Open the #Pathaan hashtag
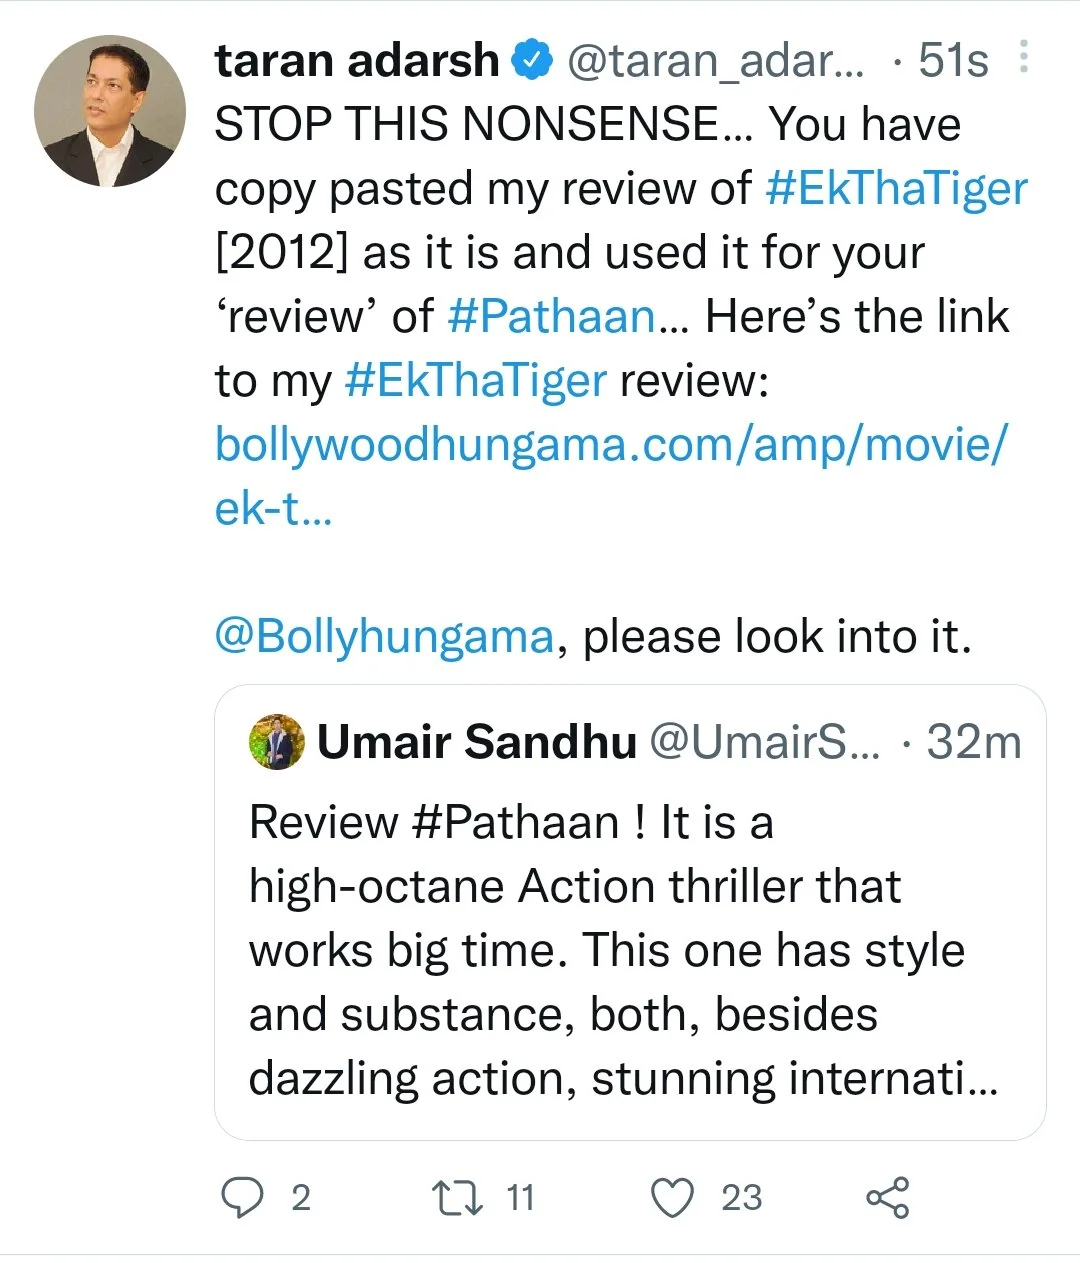The image size is (1080, 1263). coord(549,315)
